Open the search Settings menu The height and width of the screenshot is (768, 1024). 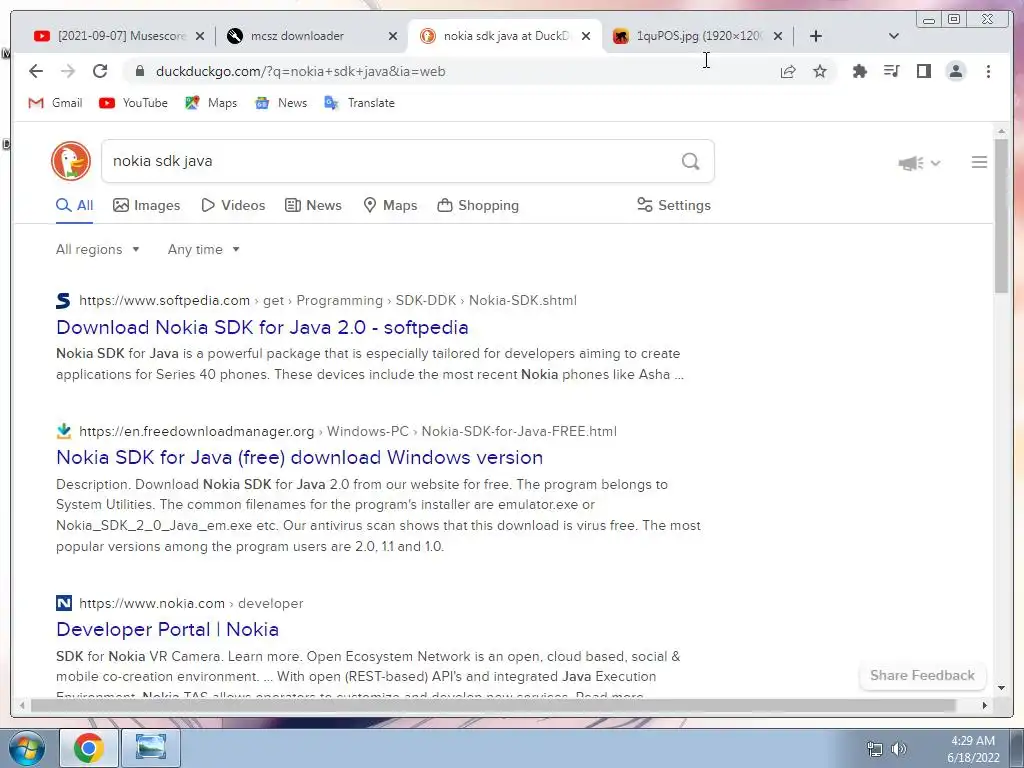pos(673,205)
